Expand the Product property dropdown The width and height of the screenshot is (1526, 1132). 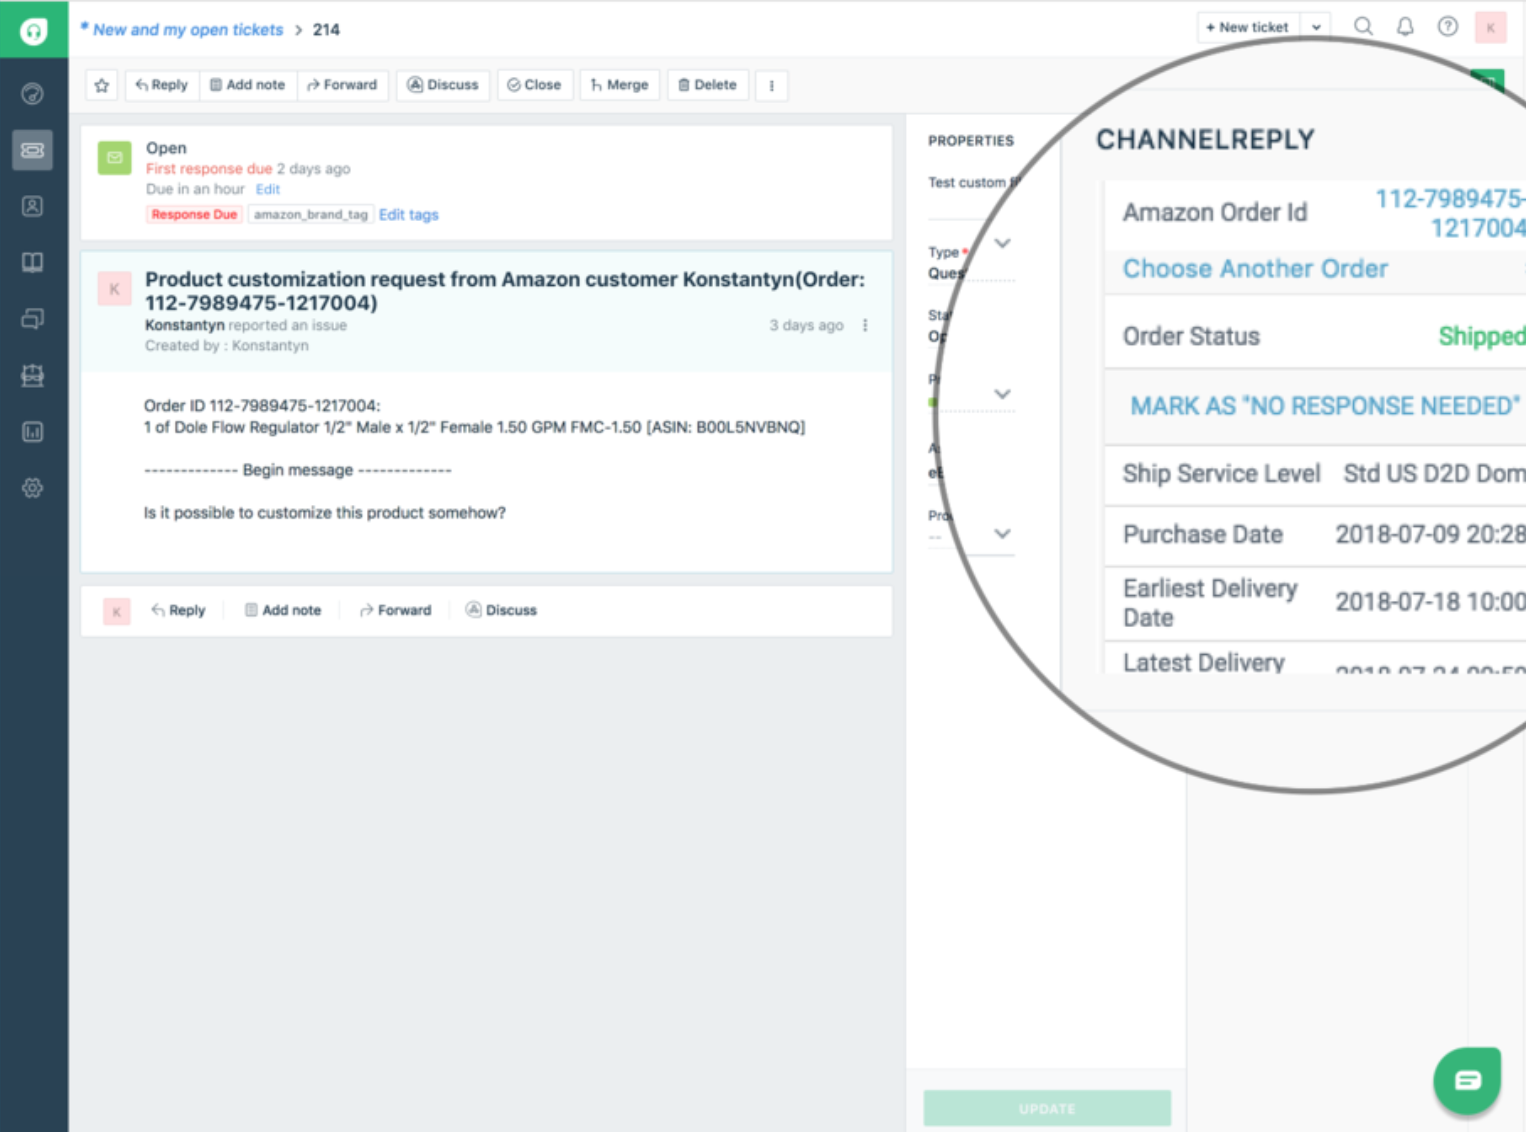point(1003,534)
